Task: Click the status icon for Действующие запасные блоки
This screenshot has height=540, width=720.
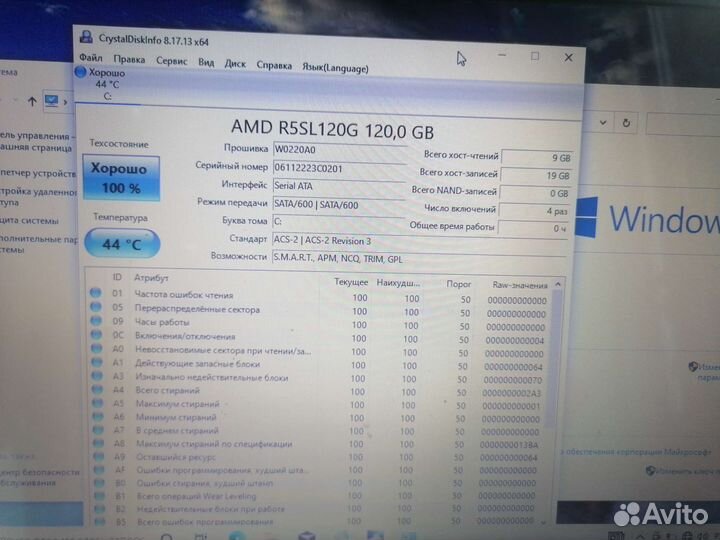Action: (x=97, y=362)
